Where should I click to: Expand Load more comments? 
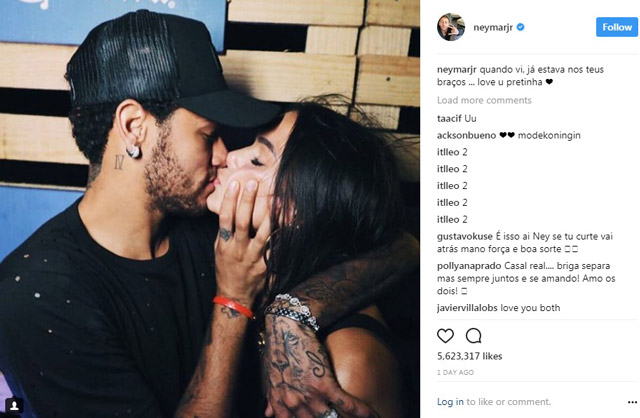[484, 100]
